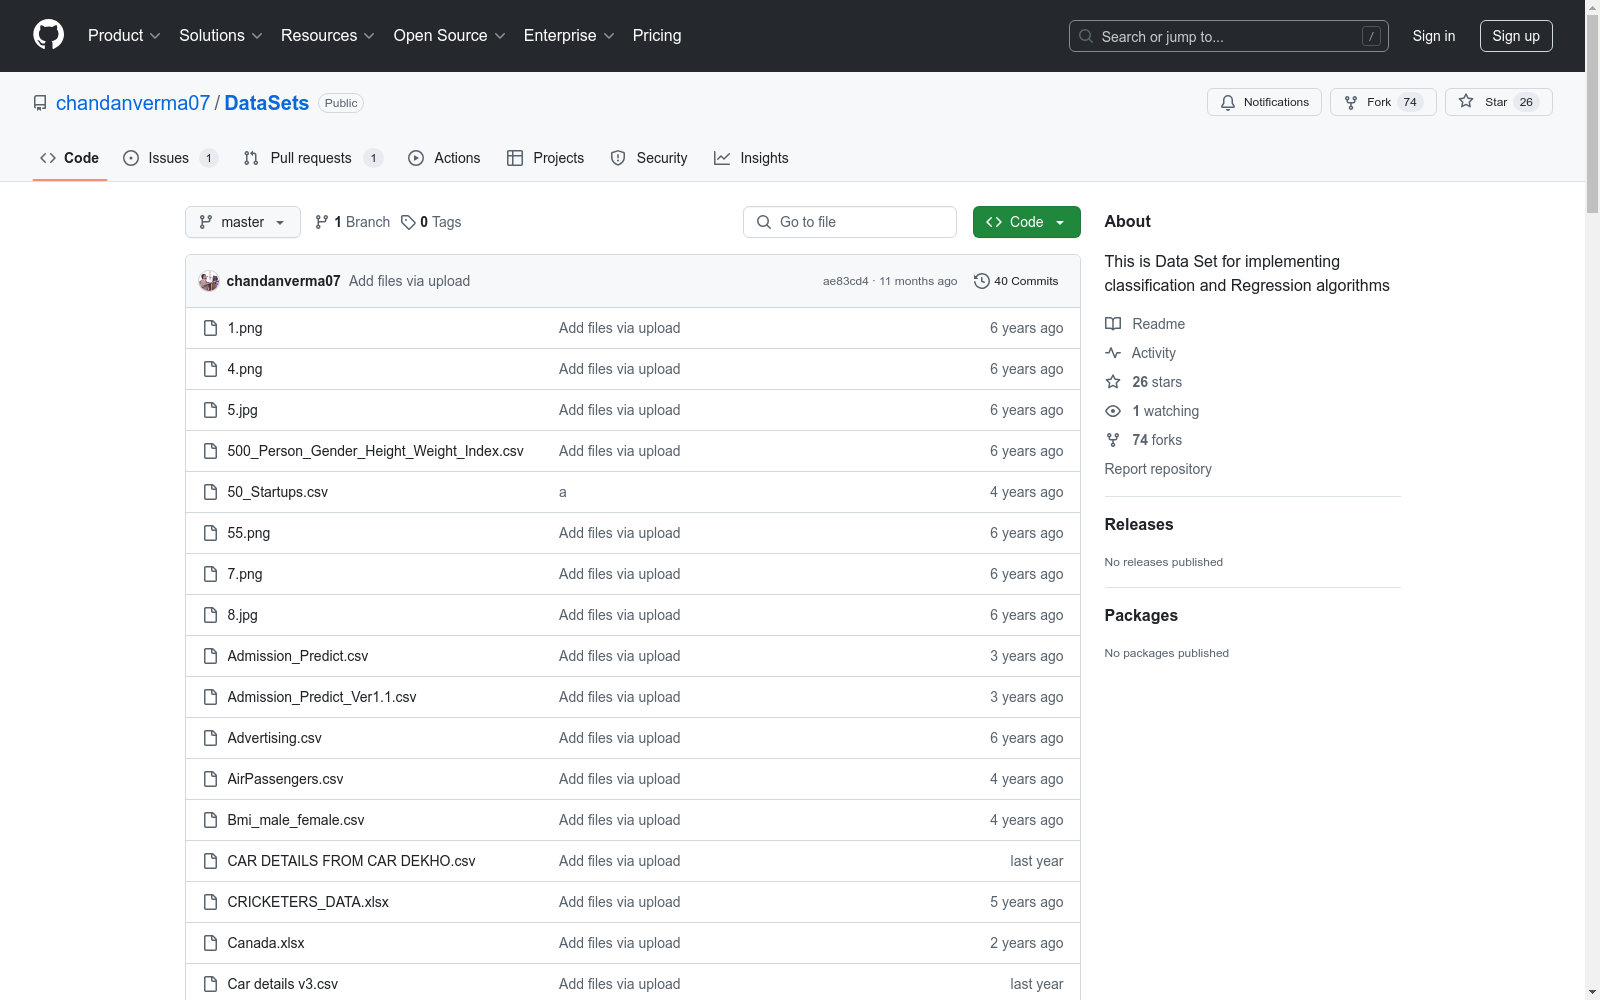Open file Admission_Predict.csv
1600x1000 pixels.
point(297,656)
